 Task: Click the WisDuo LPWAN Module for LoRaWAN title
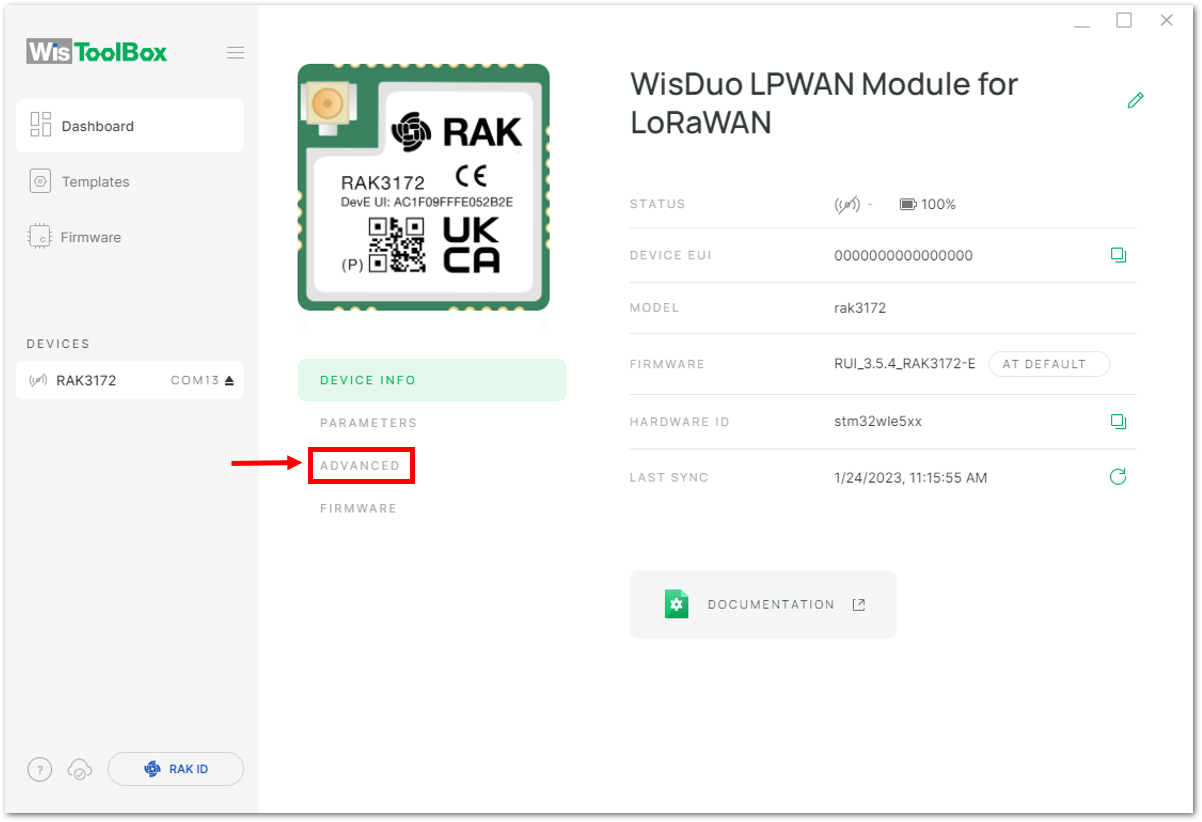pos(824,103)
